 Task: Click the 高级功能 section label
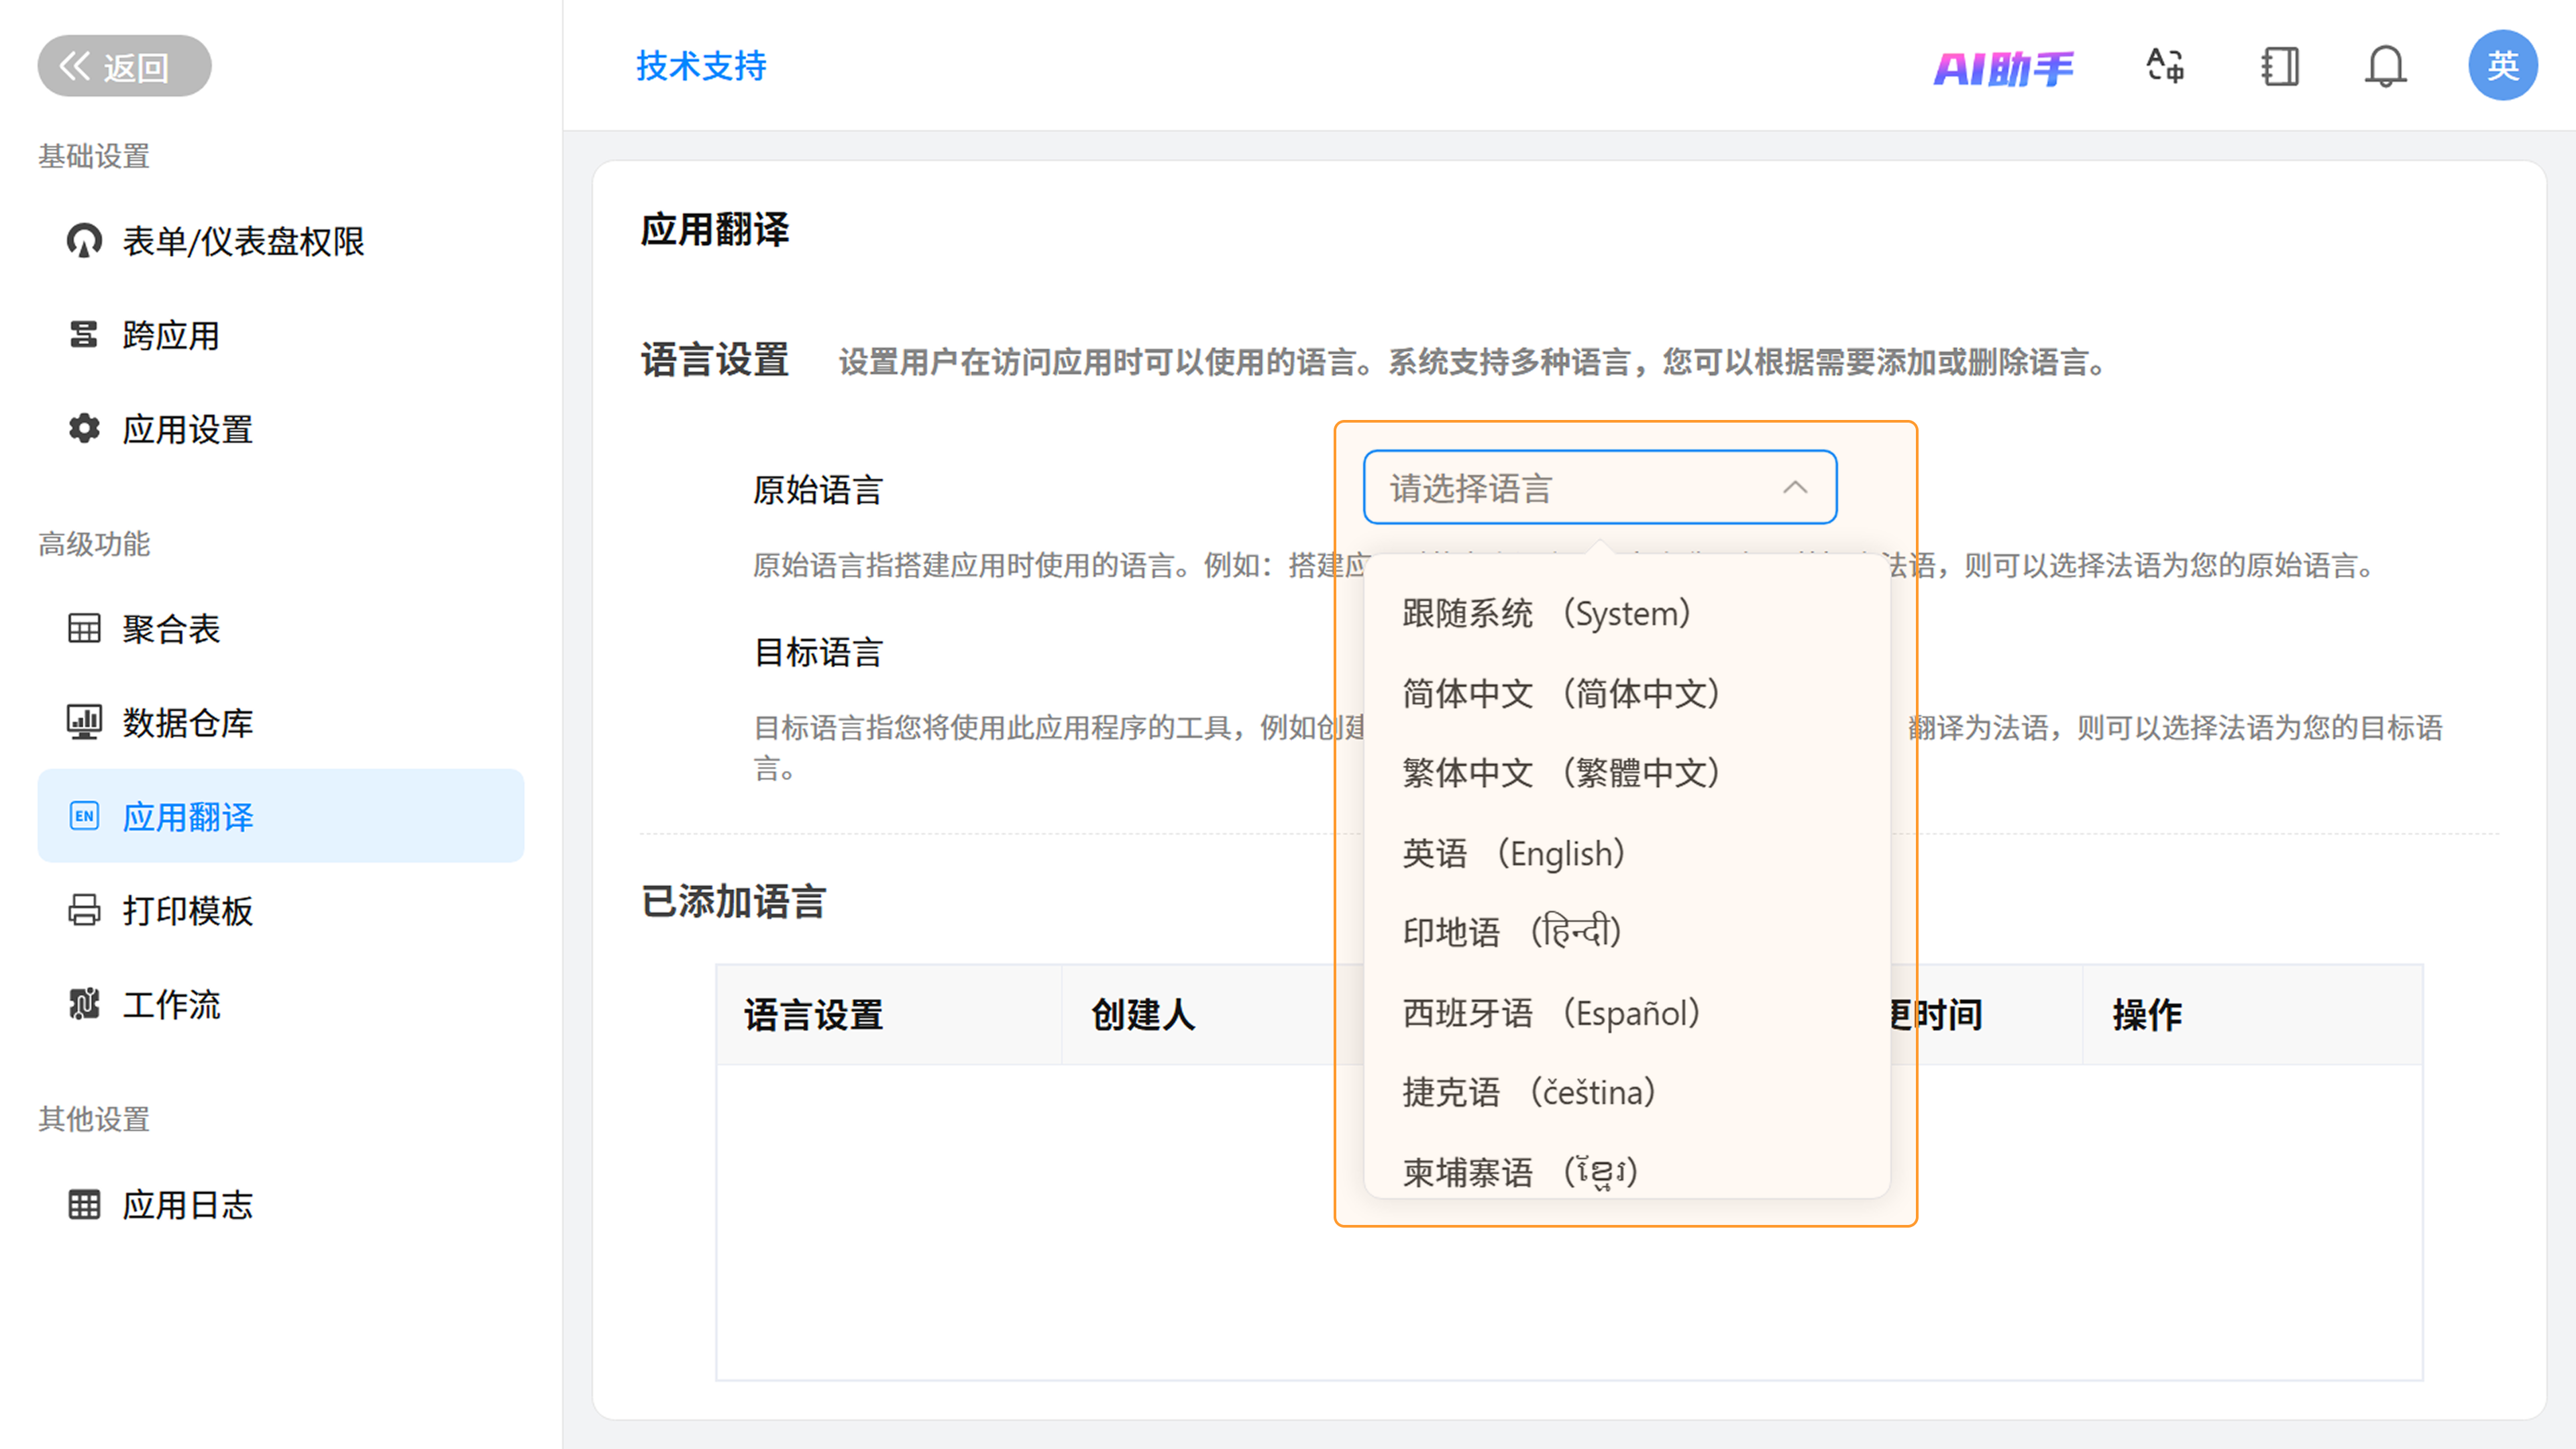click(94, 544)
